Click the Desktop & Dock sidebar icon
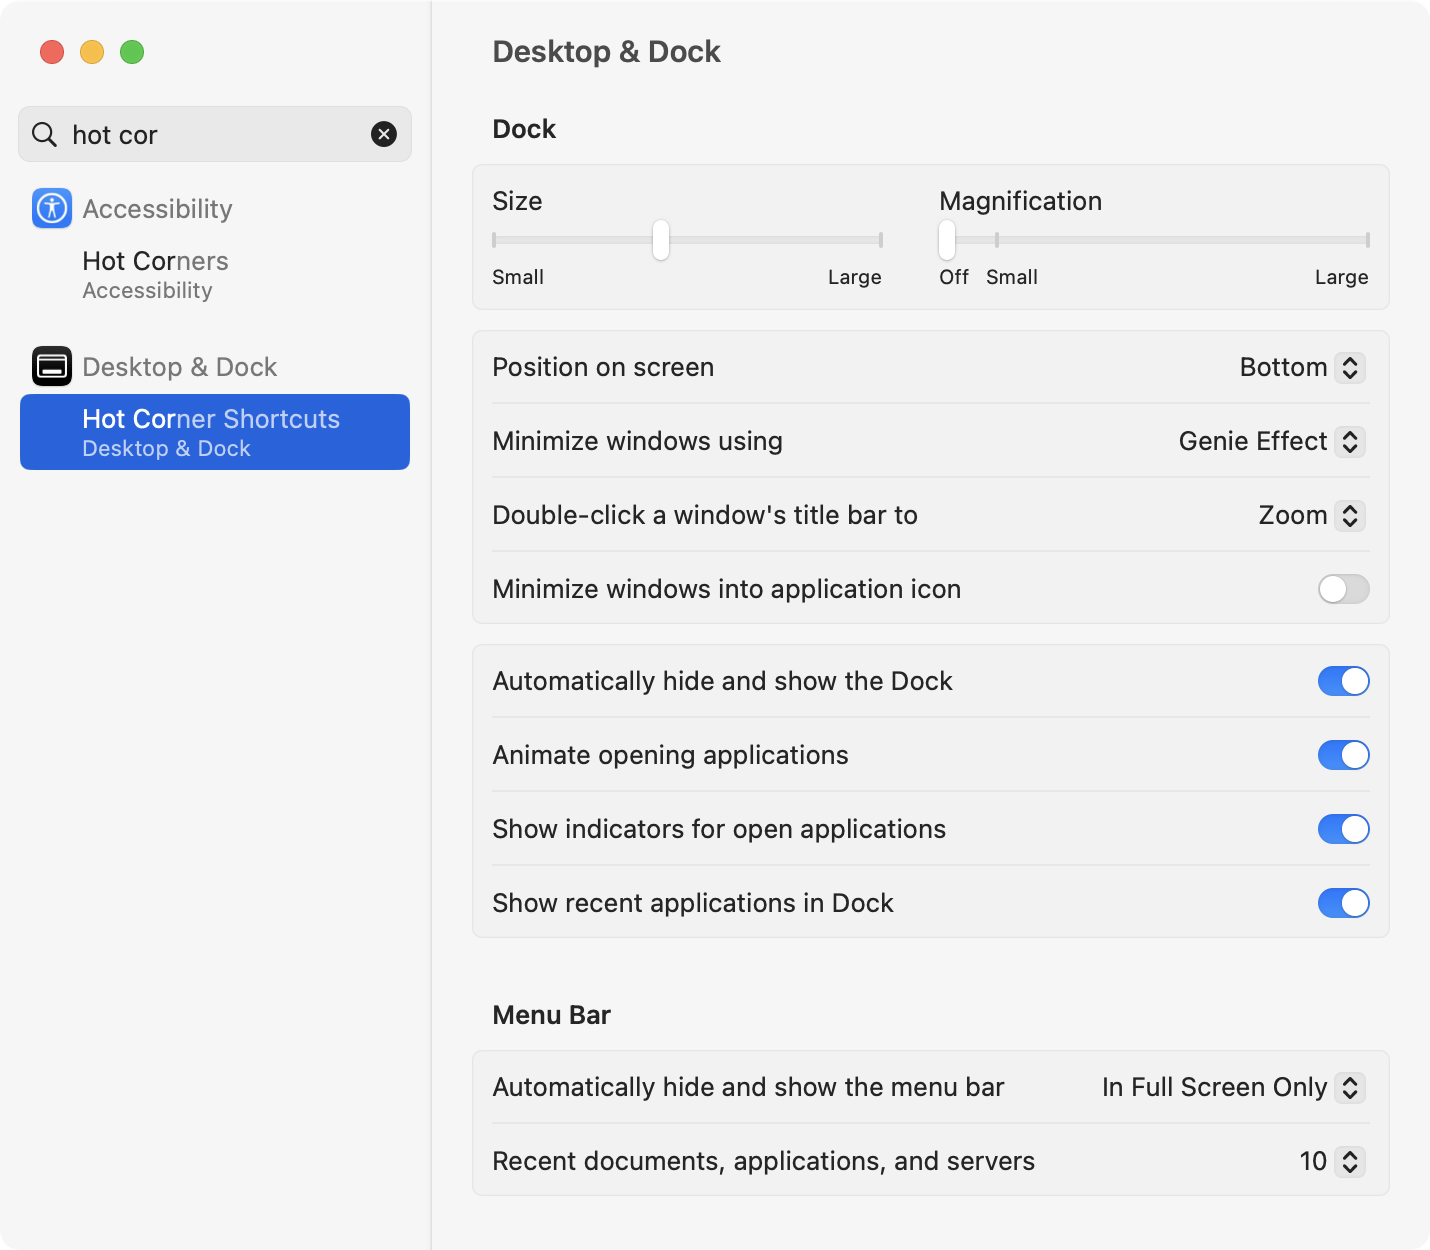The image size is (1430, 1250). pos(52,367)
